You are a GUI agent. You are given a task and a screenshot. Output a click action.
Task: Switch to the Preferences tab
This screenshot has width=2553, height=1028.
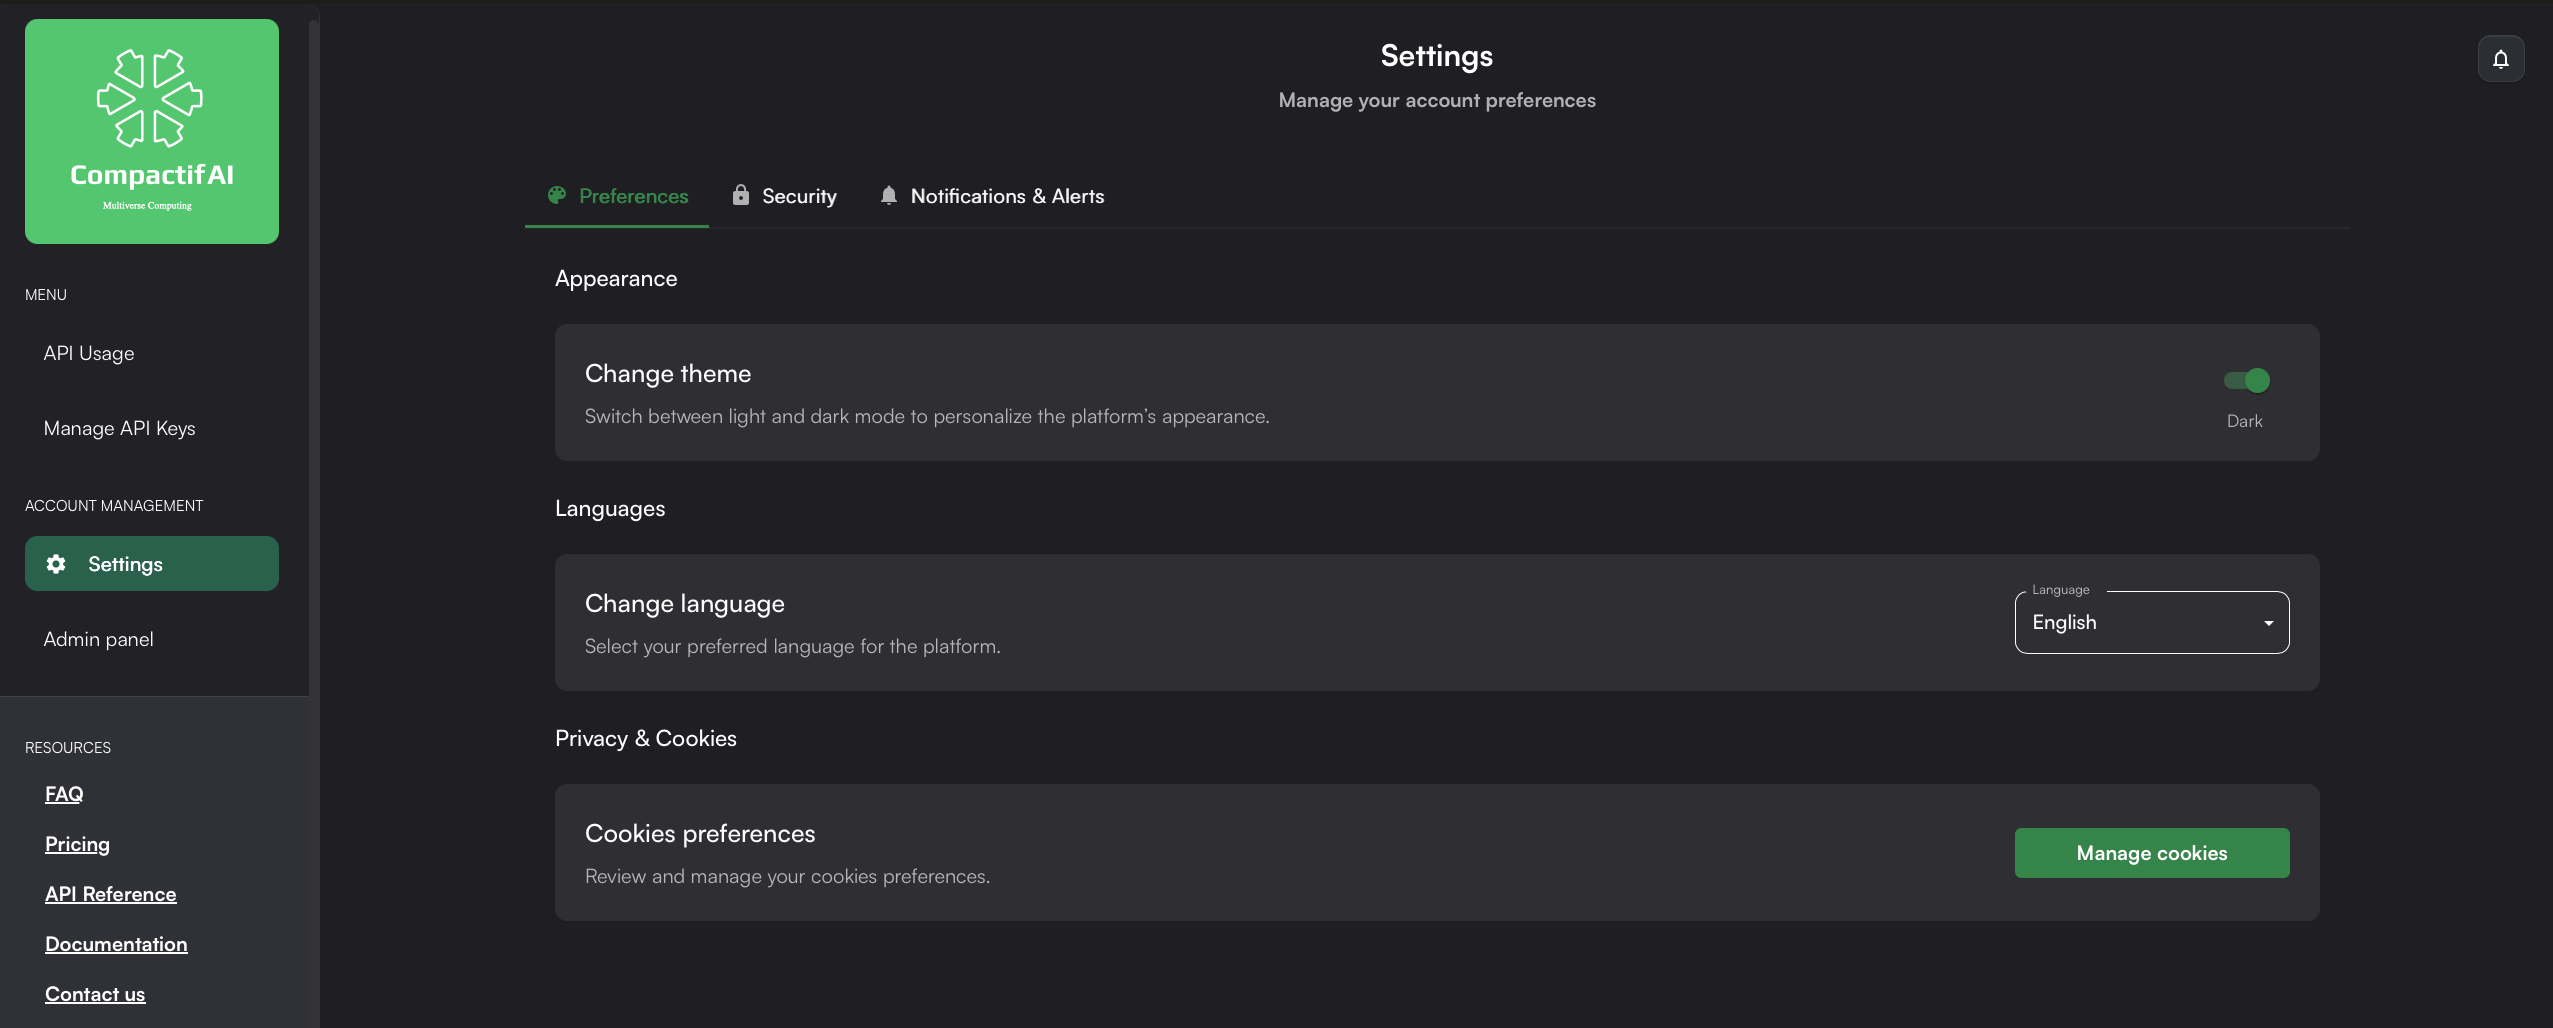tap(617, 196)
